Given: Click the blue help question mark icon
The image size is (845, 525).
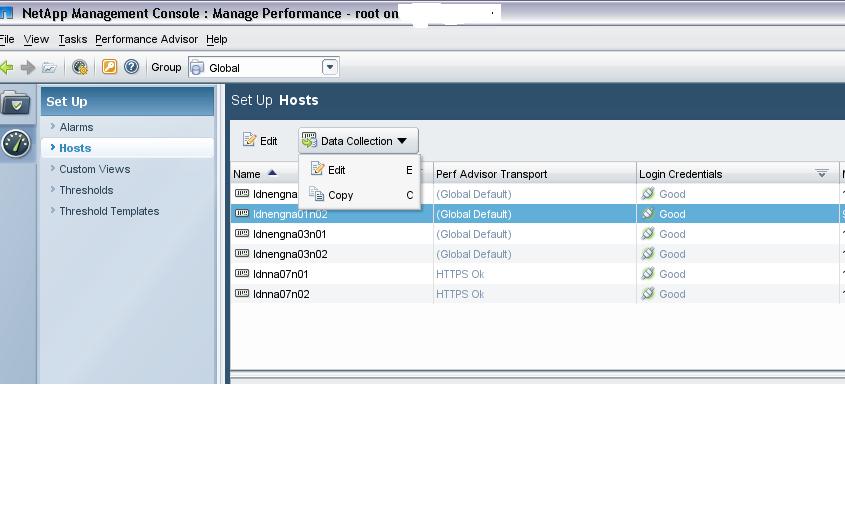Looking at the screenshot, I should coord(131,67).
